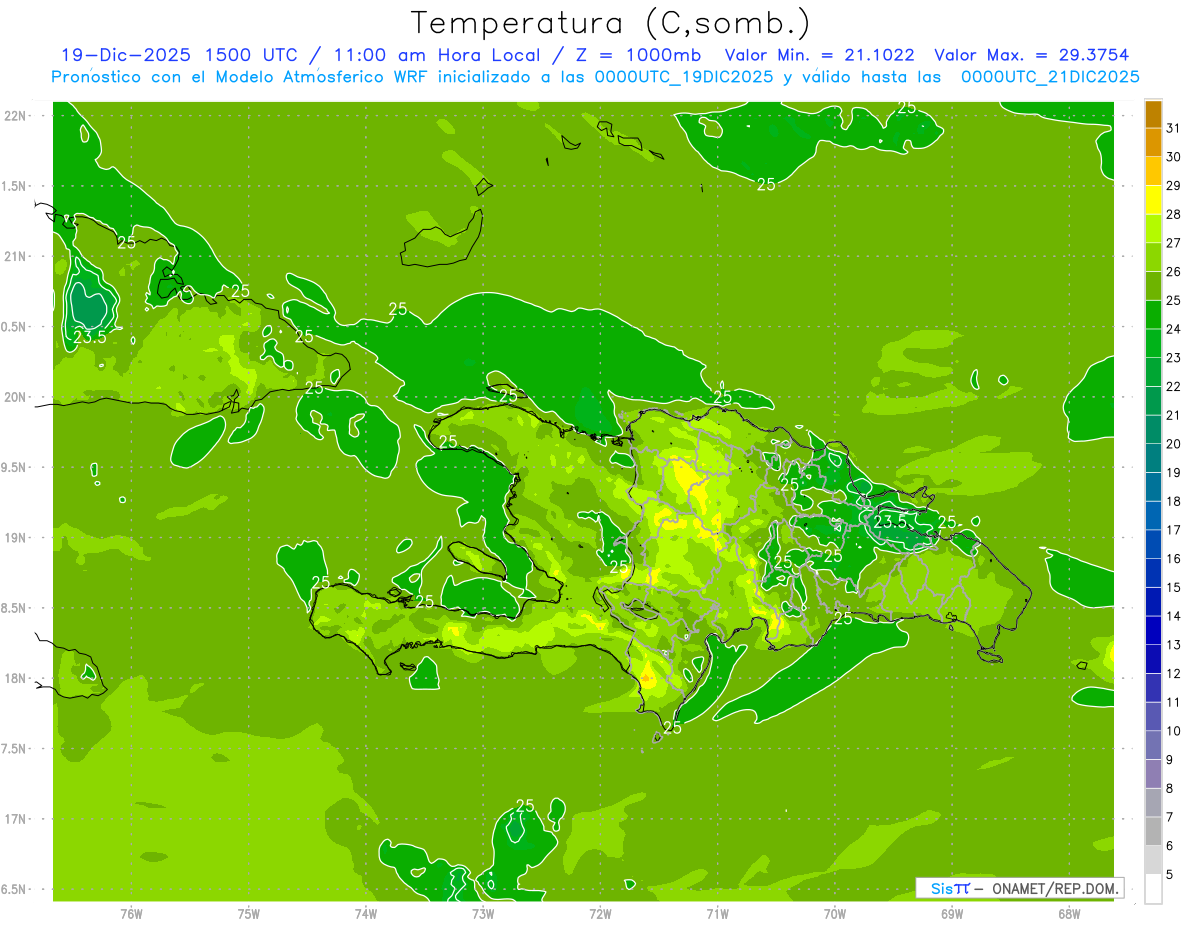The height and width of the screenshot is (927, 1200).
Task: Click the "71W" longitude label
Action: (717, 914)
